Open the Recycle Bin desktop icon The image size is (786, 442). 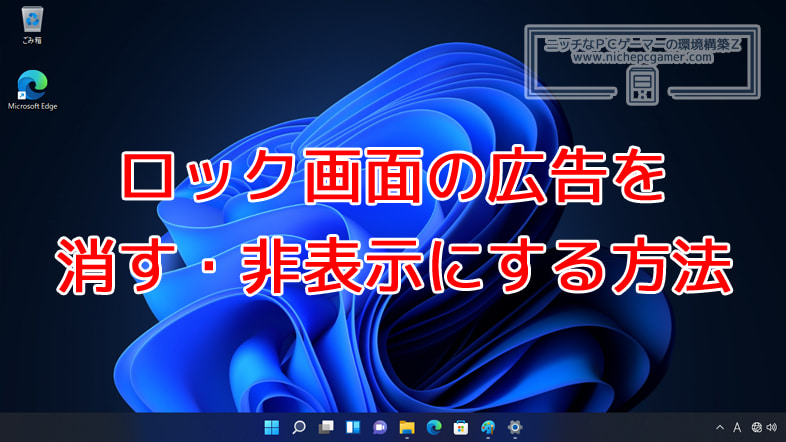click(32, 25)
